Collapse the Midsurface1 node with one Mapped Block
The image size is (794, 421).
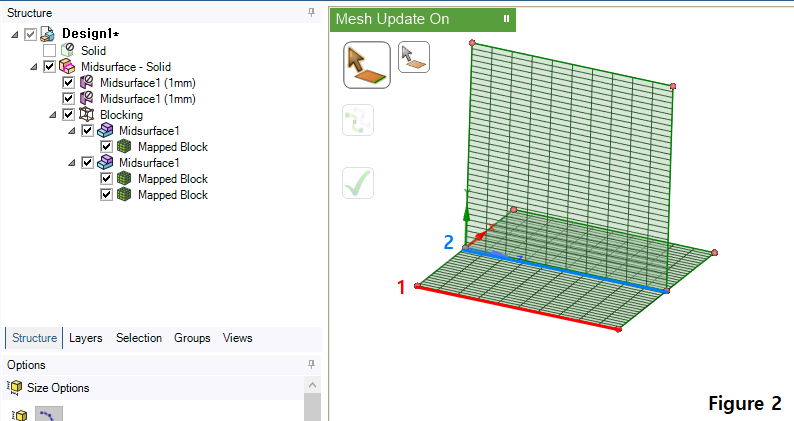point(72,131)
